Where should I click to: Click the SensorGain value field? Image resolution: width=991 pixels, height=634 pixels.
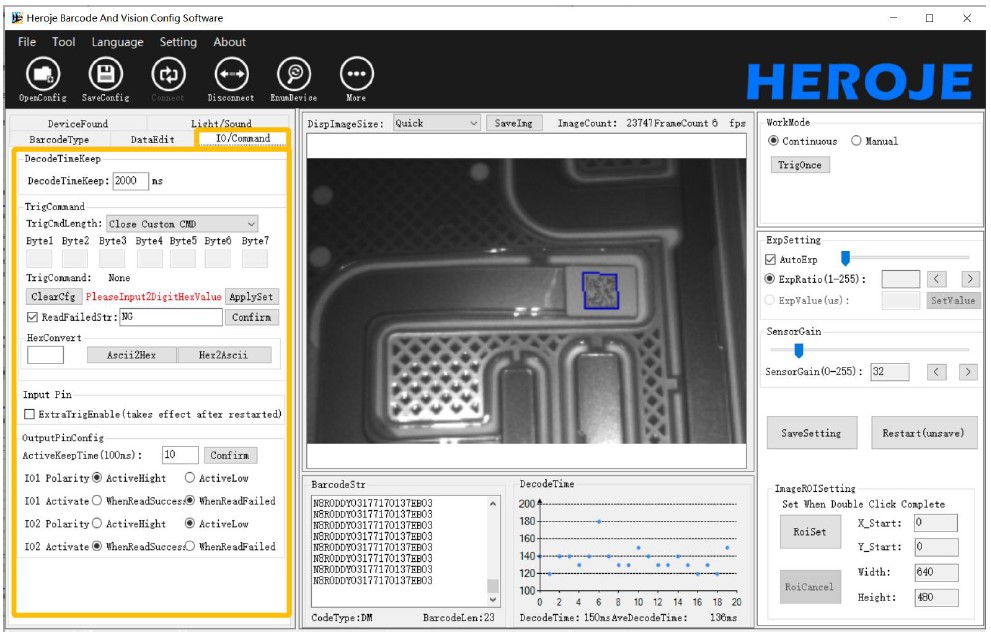[889, 372]
